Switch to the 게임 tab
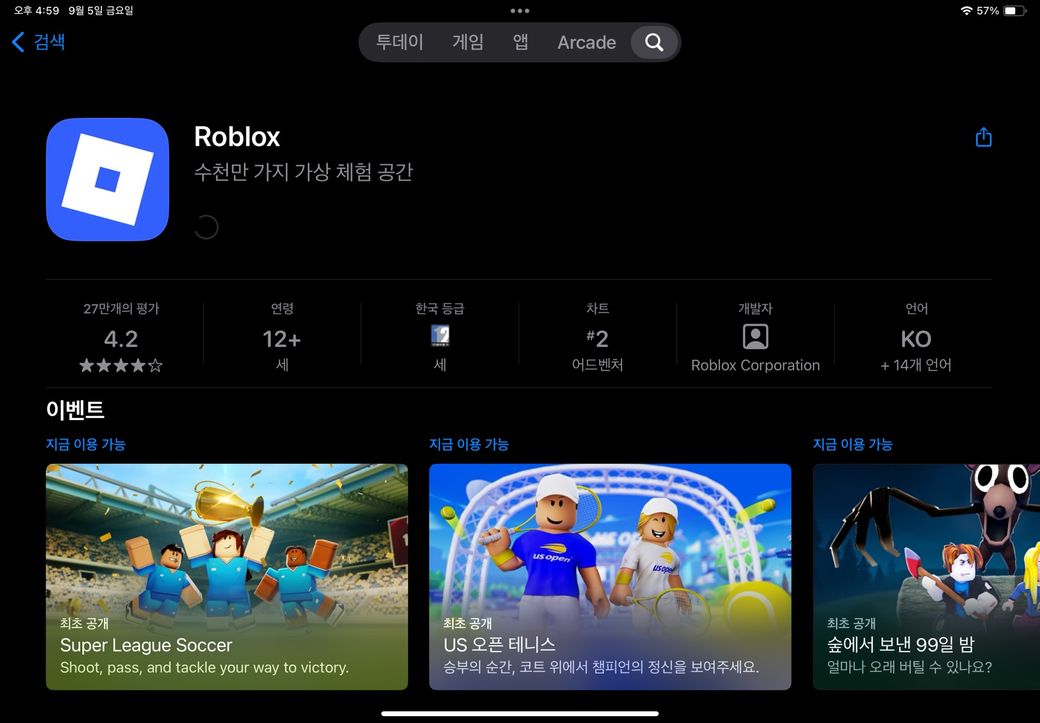 tap(468, 42)
